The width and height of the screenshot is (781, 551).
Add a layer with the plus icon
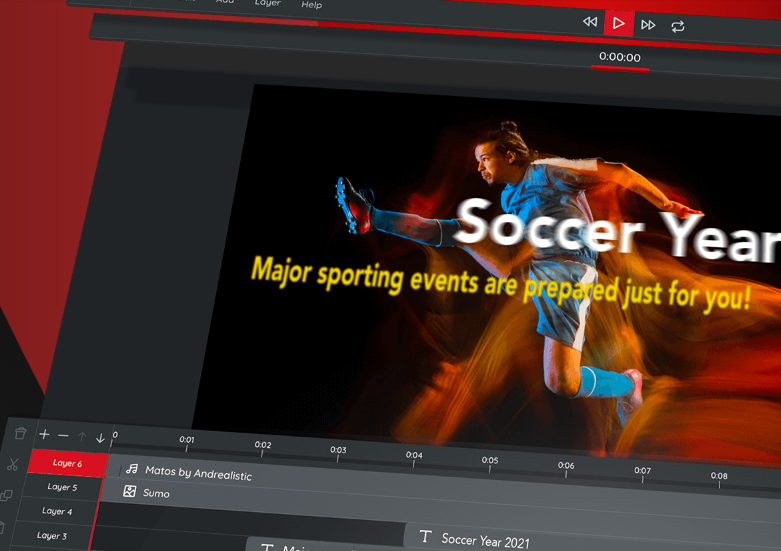point(44,434)
